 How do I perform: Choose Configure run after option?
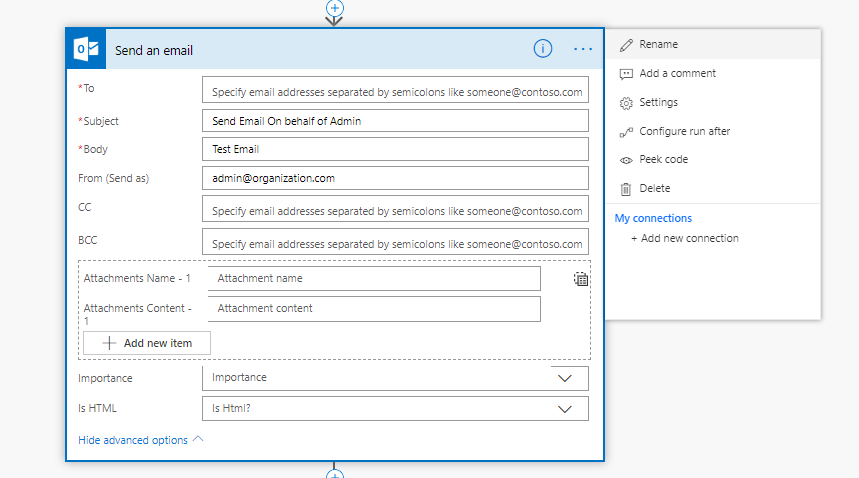click(684, 131)
